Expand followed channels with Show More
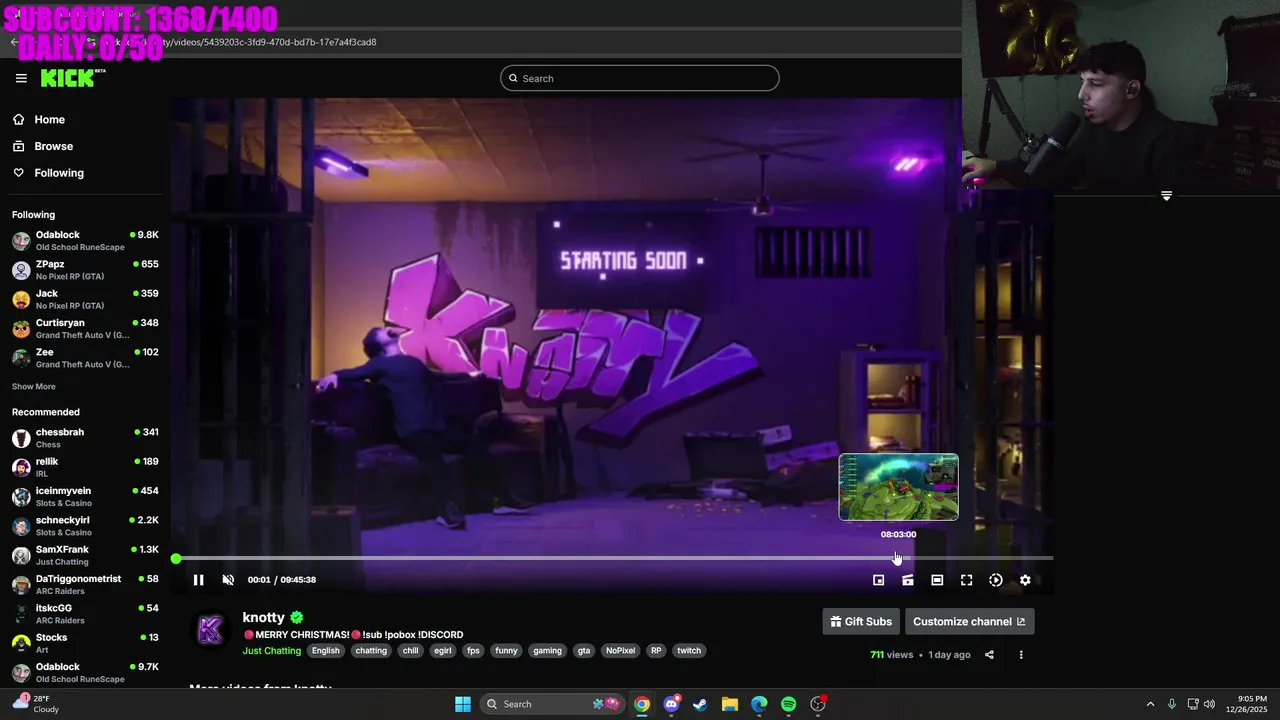Viewport: 1280px width, 720px height. [34, 387]
